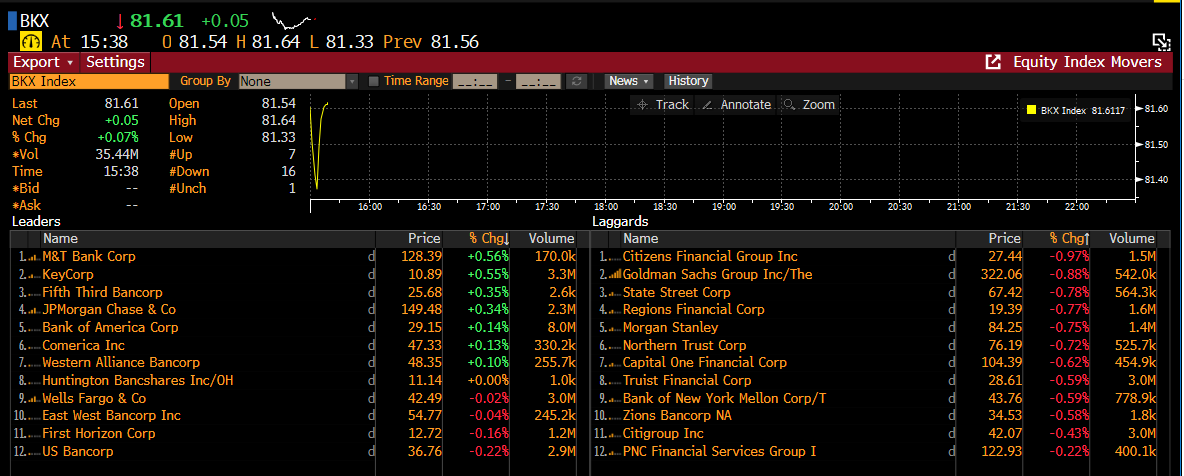Click the bar icon beside Citizens Financial Group

point(613,257)
